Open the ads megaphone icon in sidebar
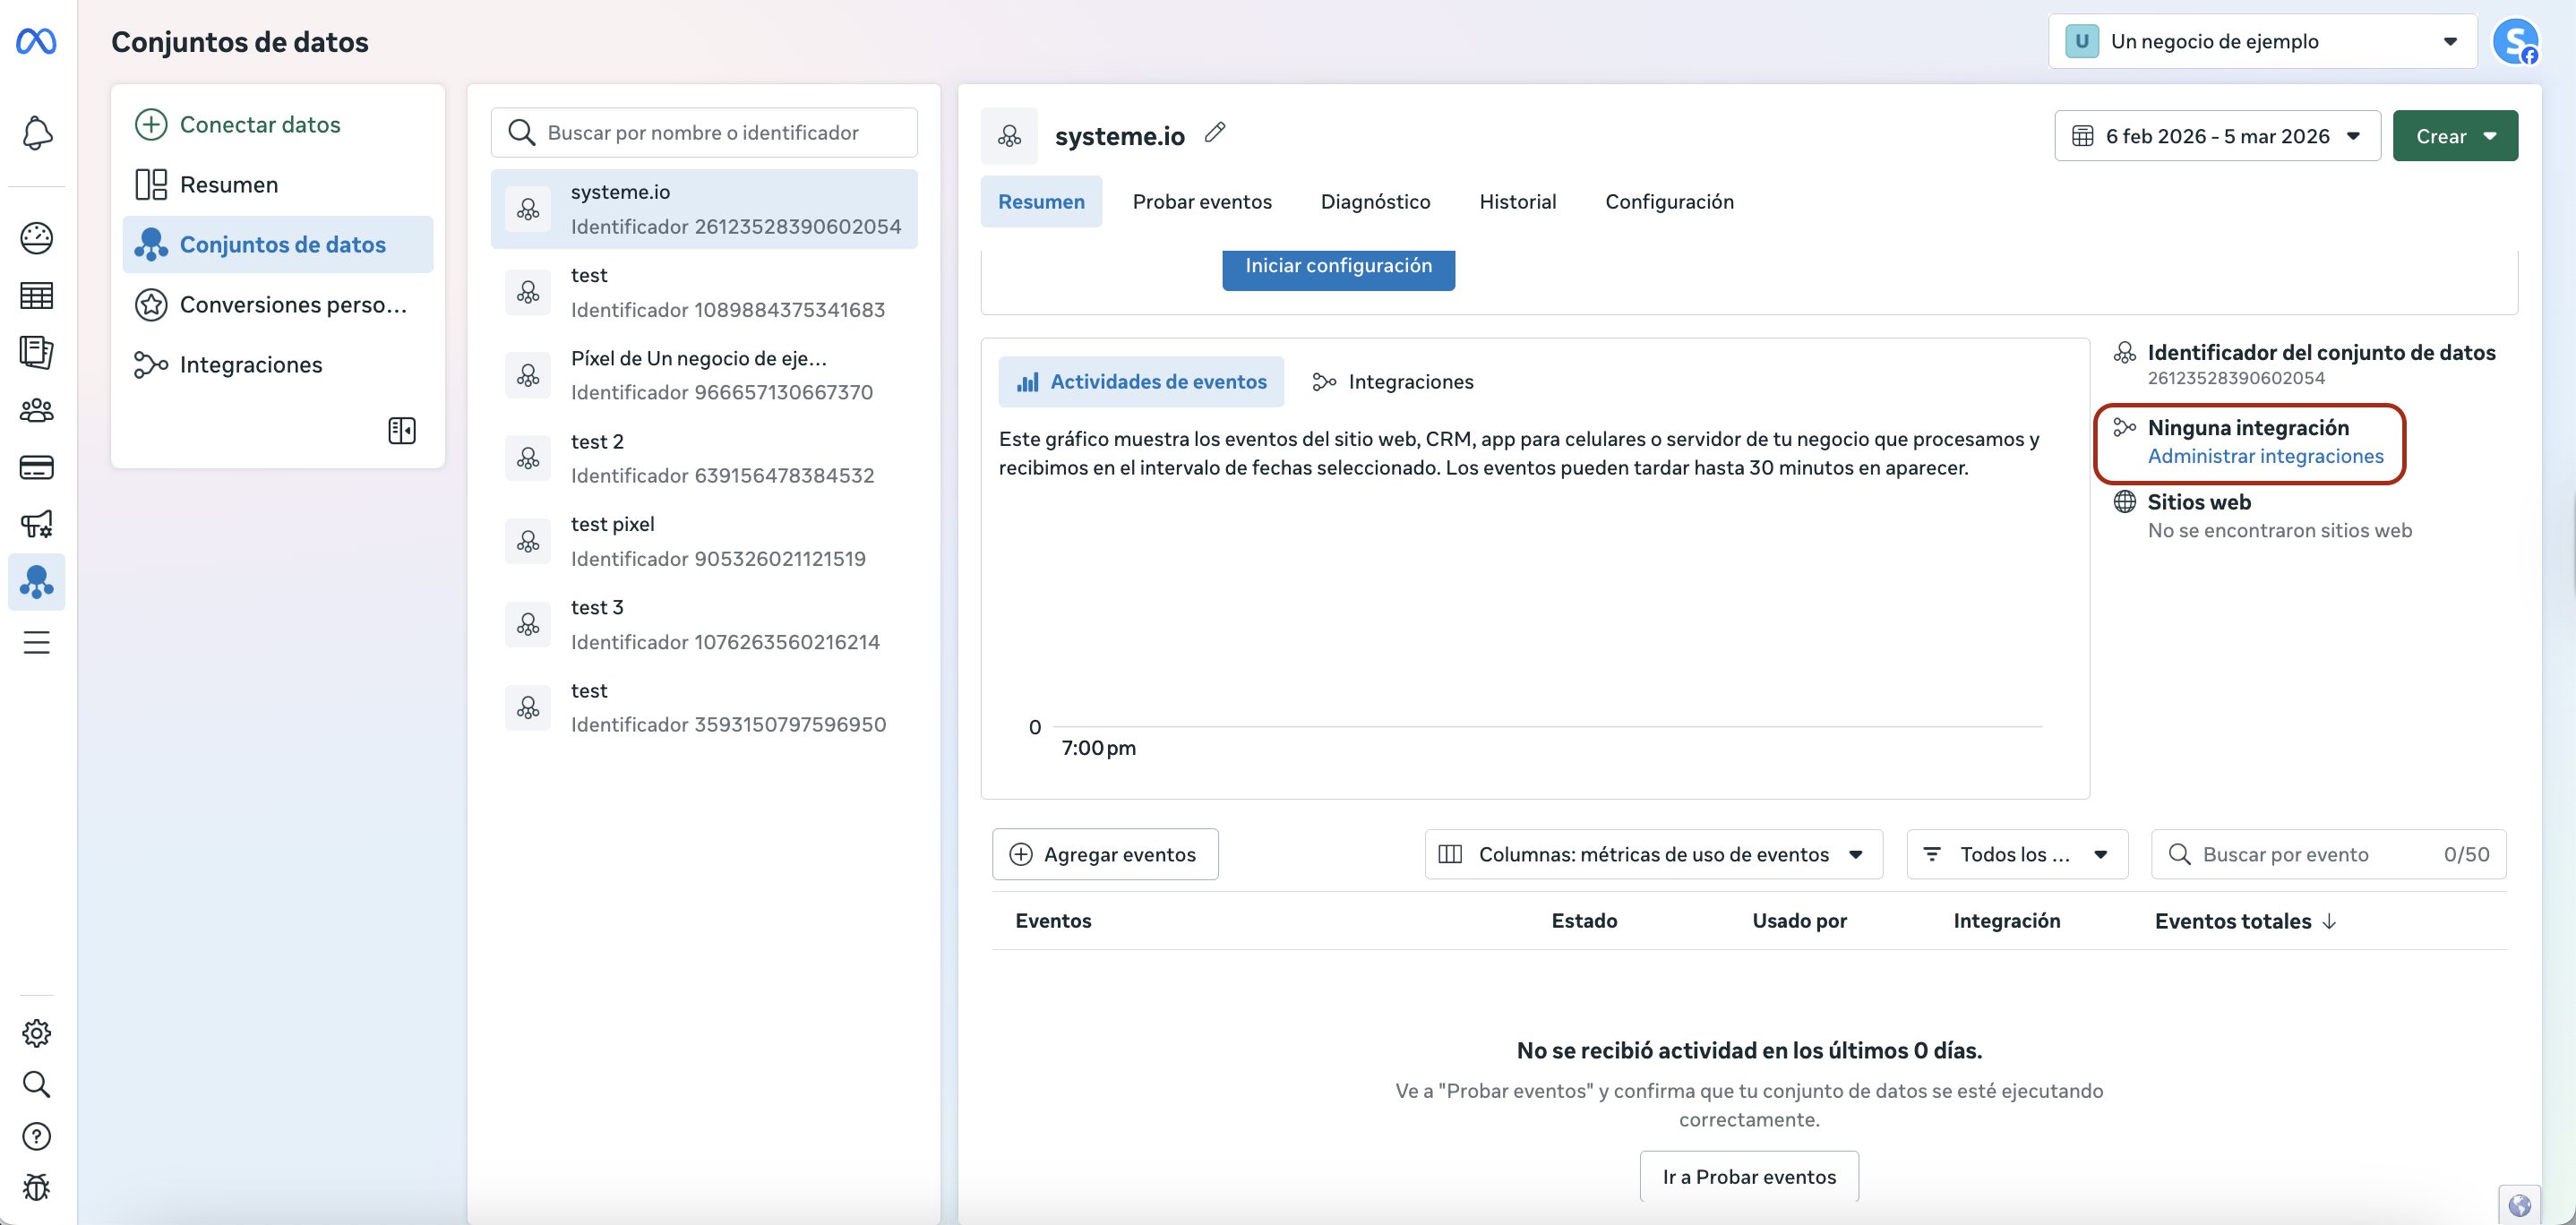 point(37,524)
